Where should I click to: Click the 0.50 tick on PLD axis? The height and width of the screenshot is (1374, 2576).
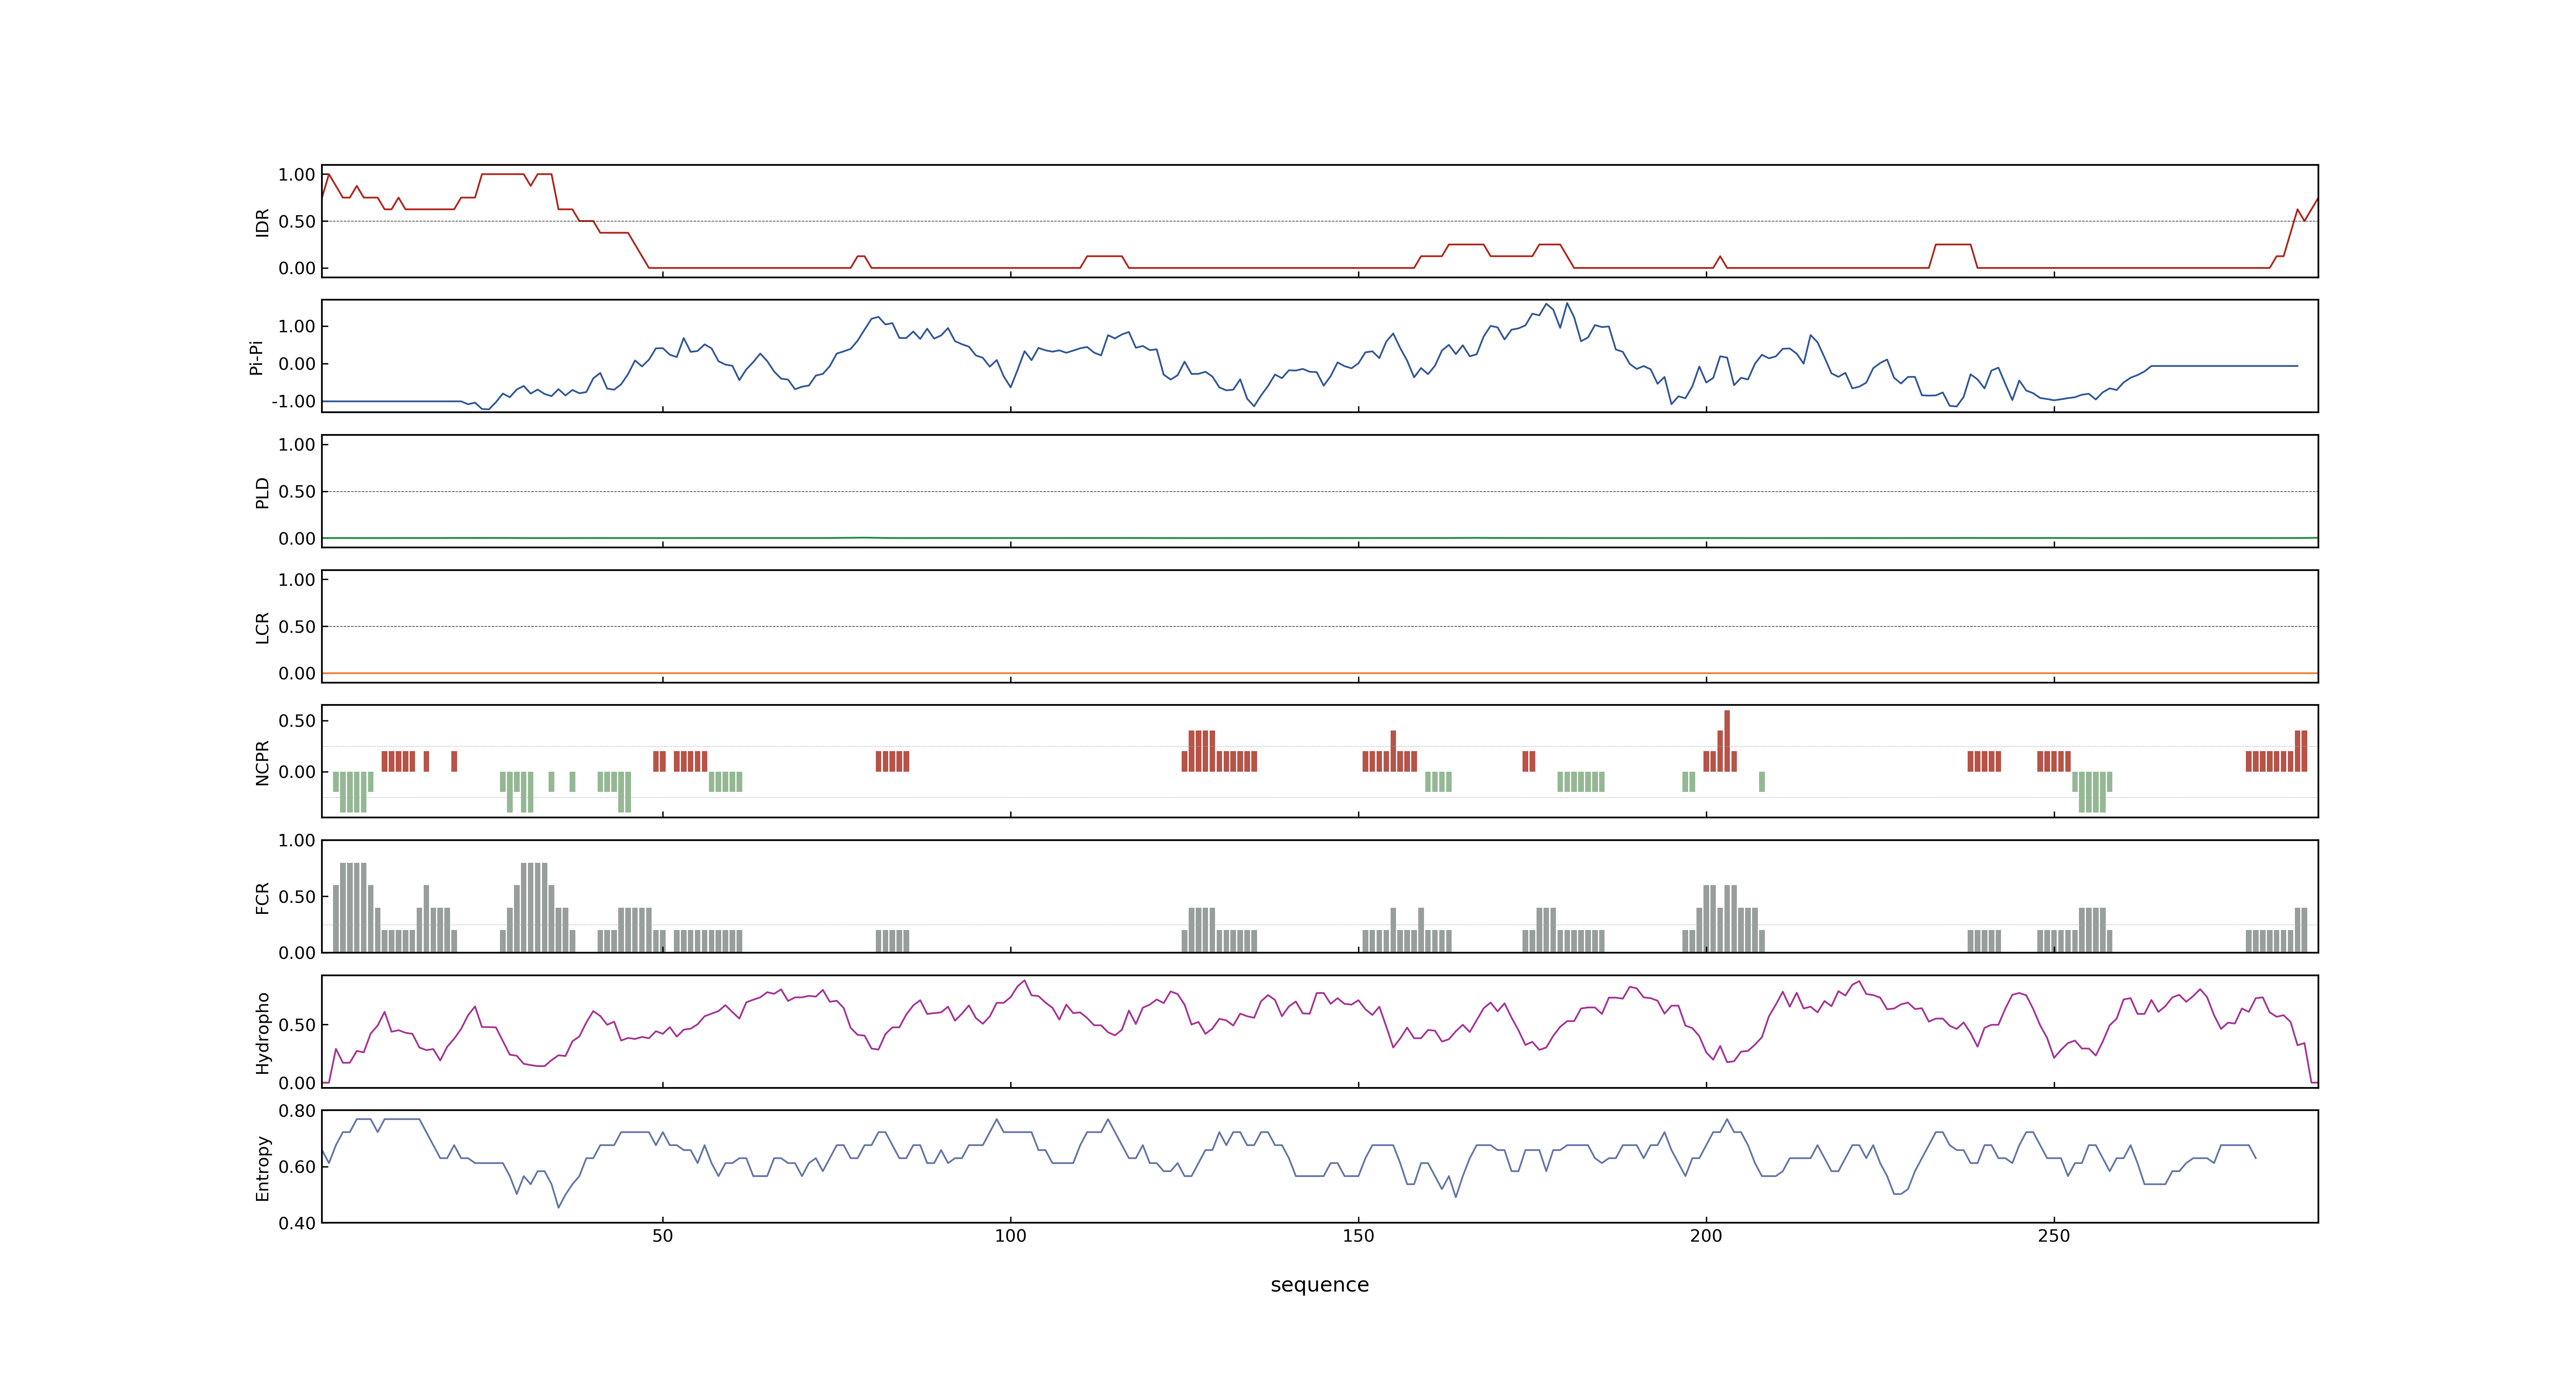[x=297, y=492]
